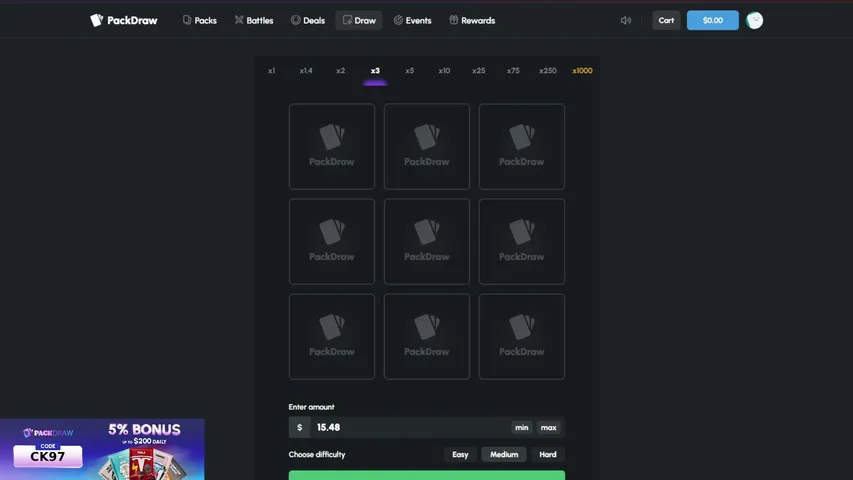Viewport: 853px width, 480px height.
Task: Click the 5% BONUS promo banner
Action: pos(102,449)
